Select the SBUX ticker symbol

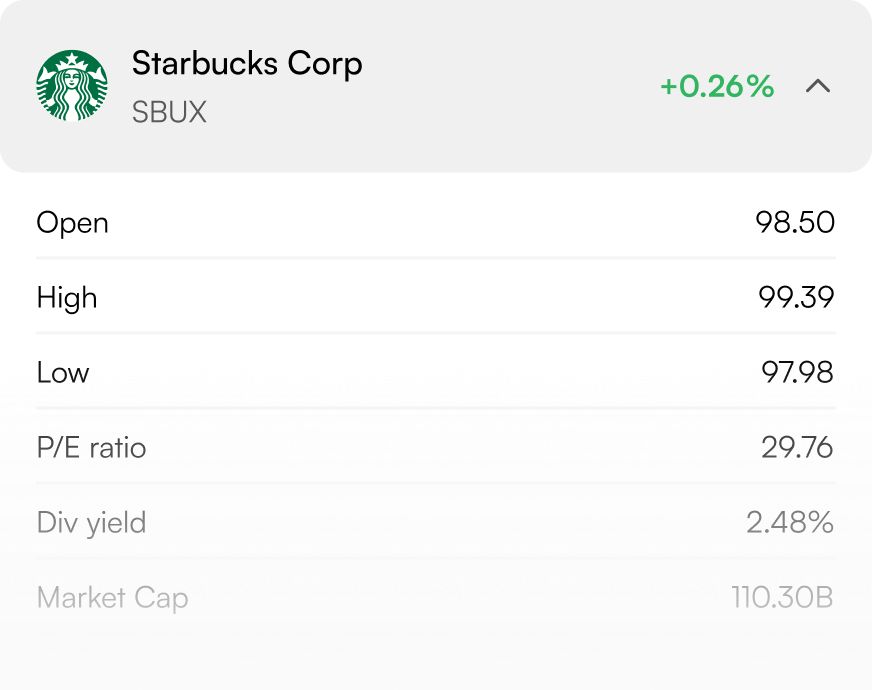pos(169,112)
